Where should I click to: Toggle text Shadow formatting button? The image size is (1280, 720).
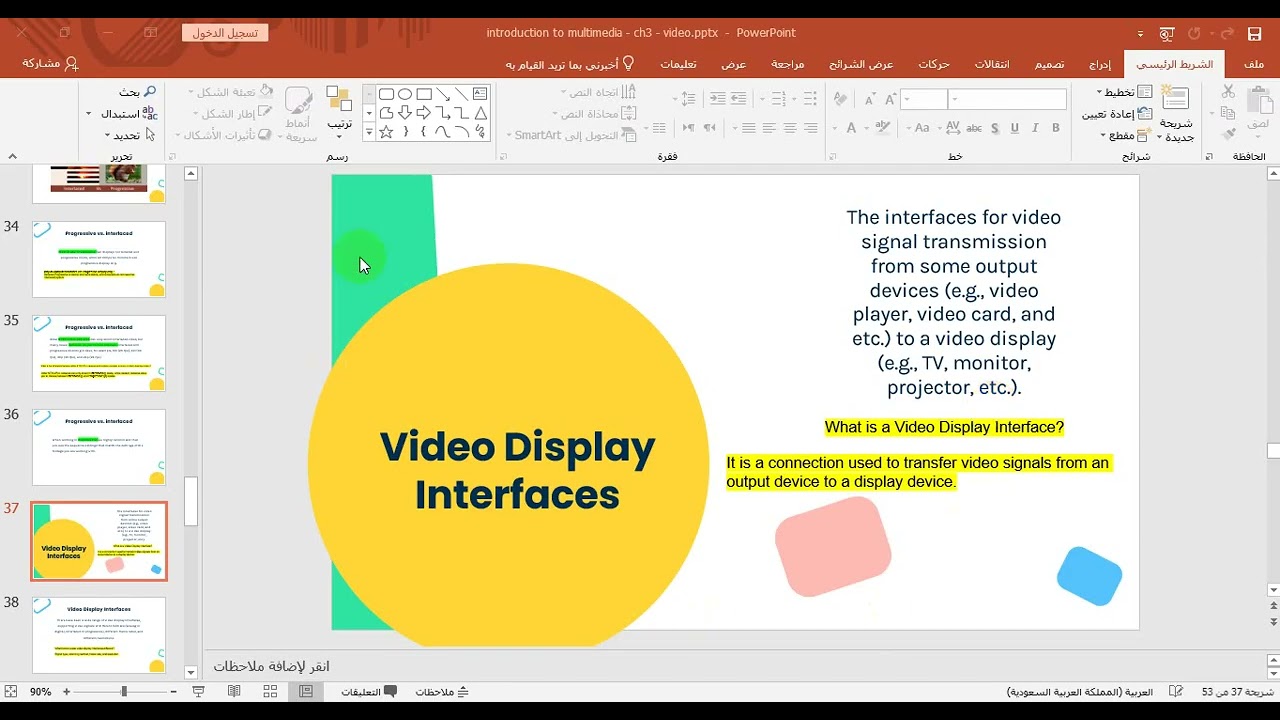995,128
